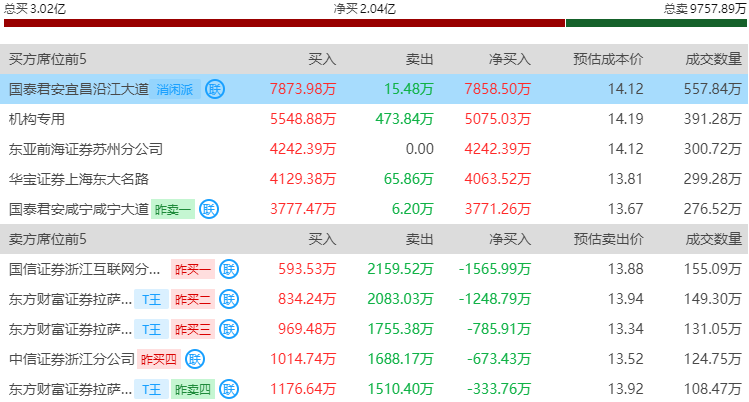Click the 473.84万 sell value

405,119
